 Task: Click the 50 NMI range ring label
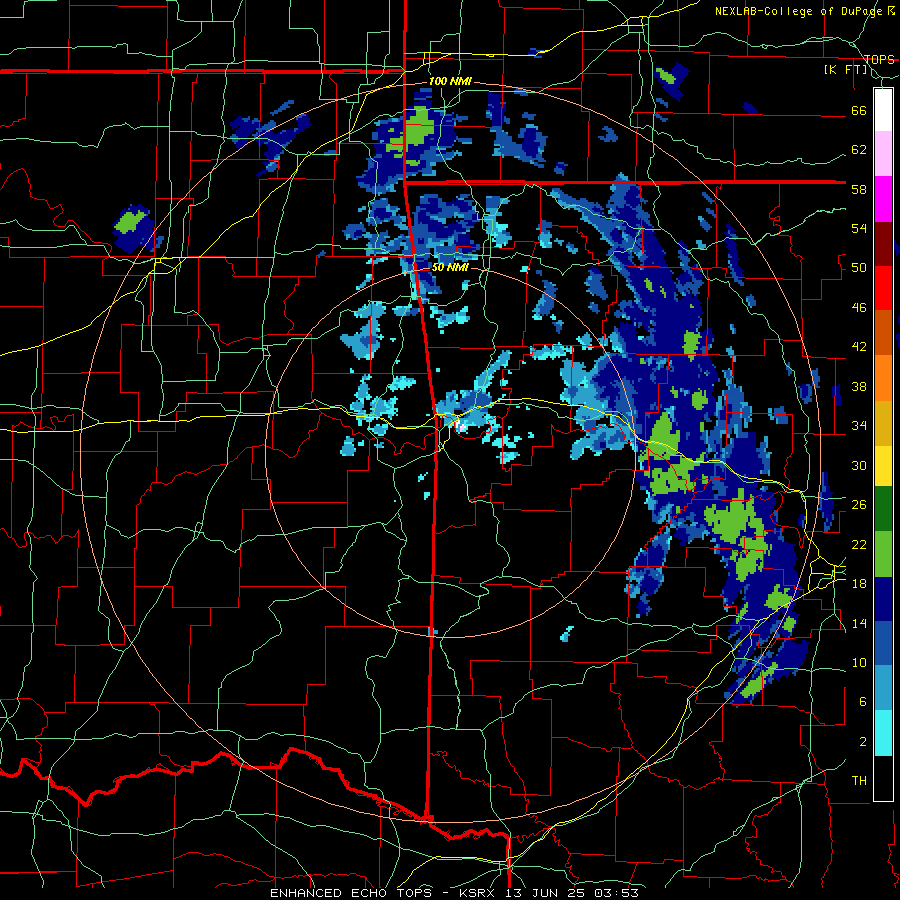click(x=450, y=267)
